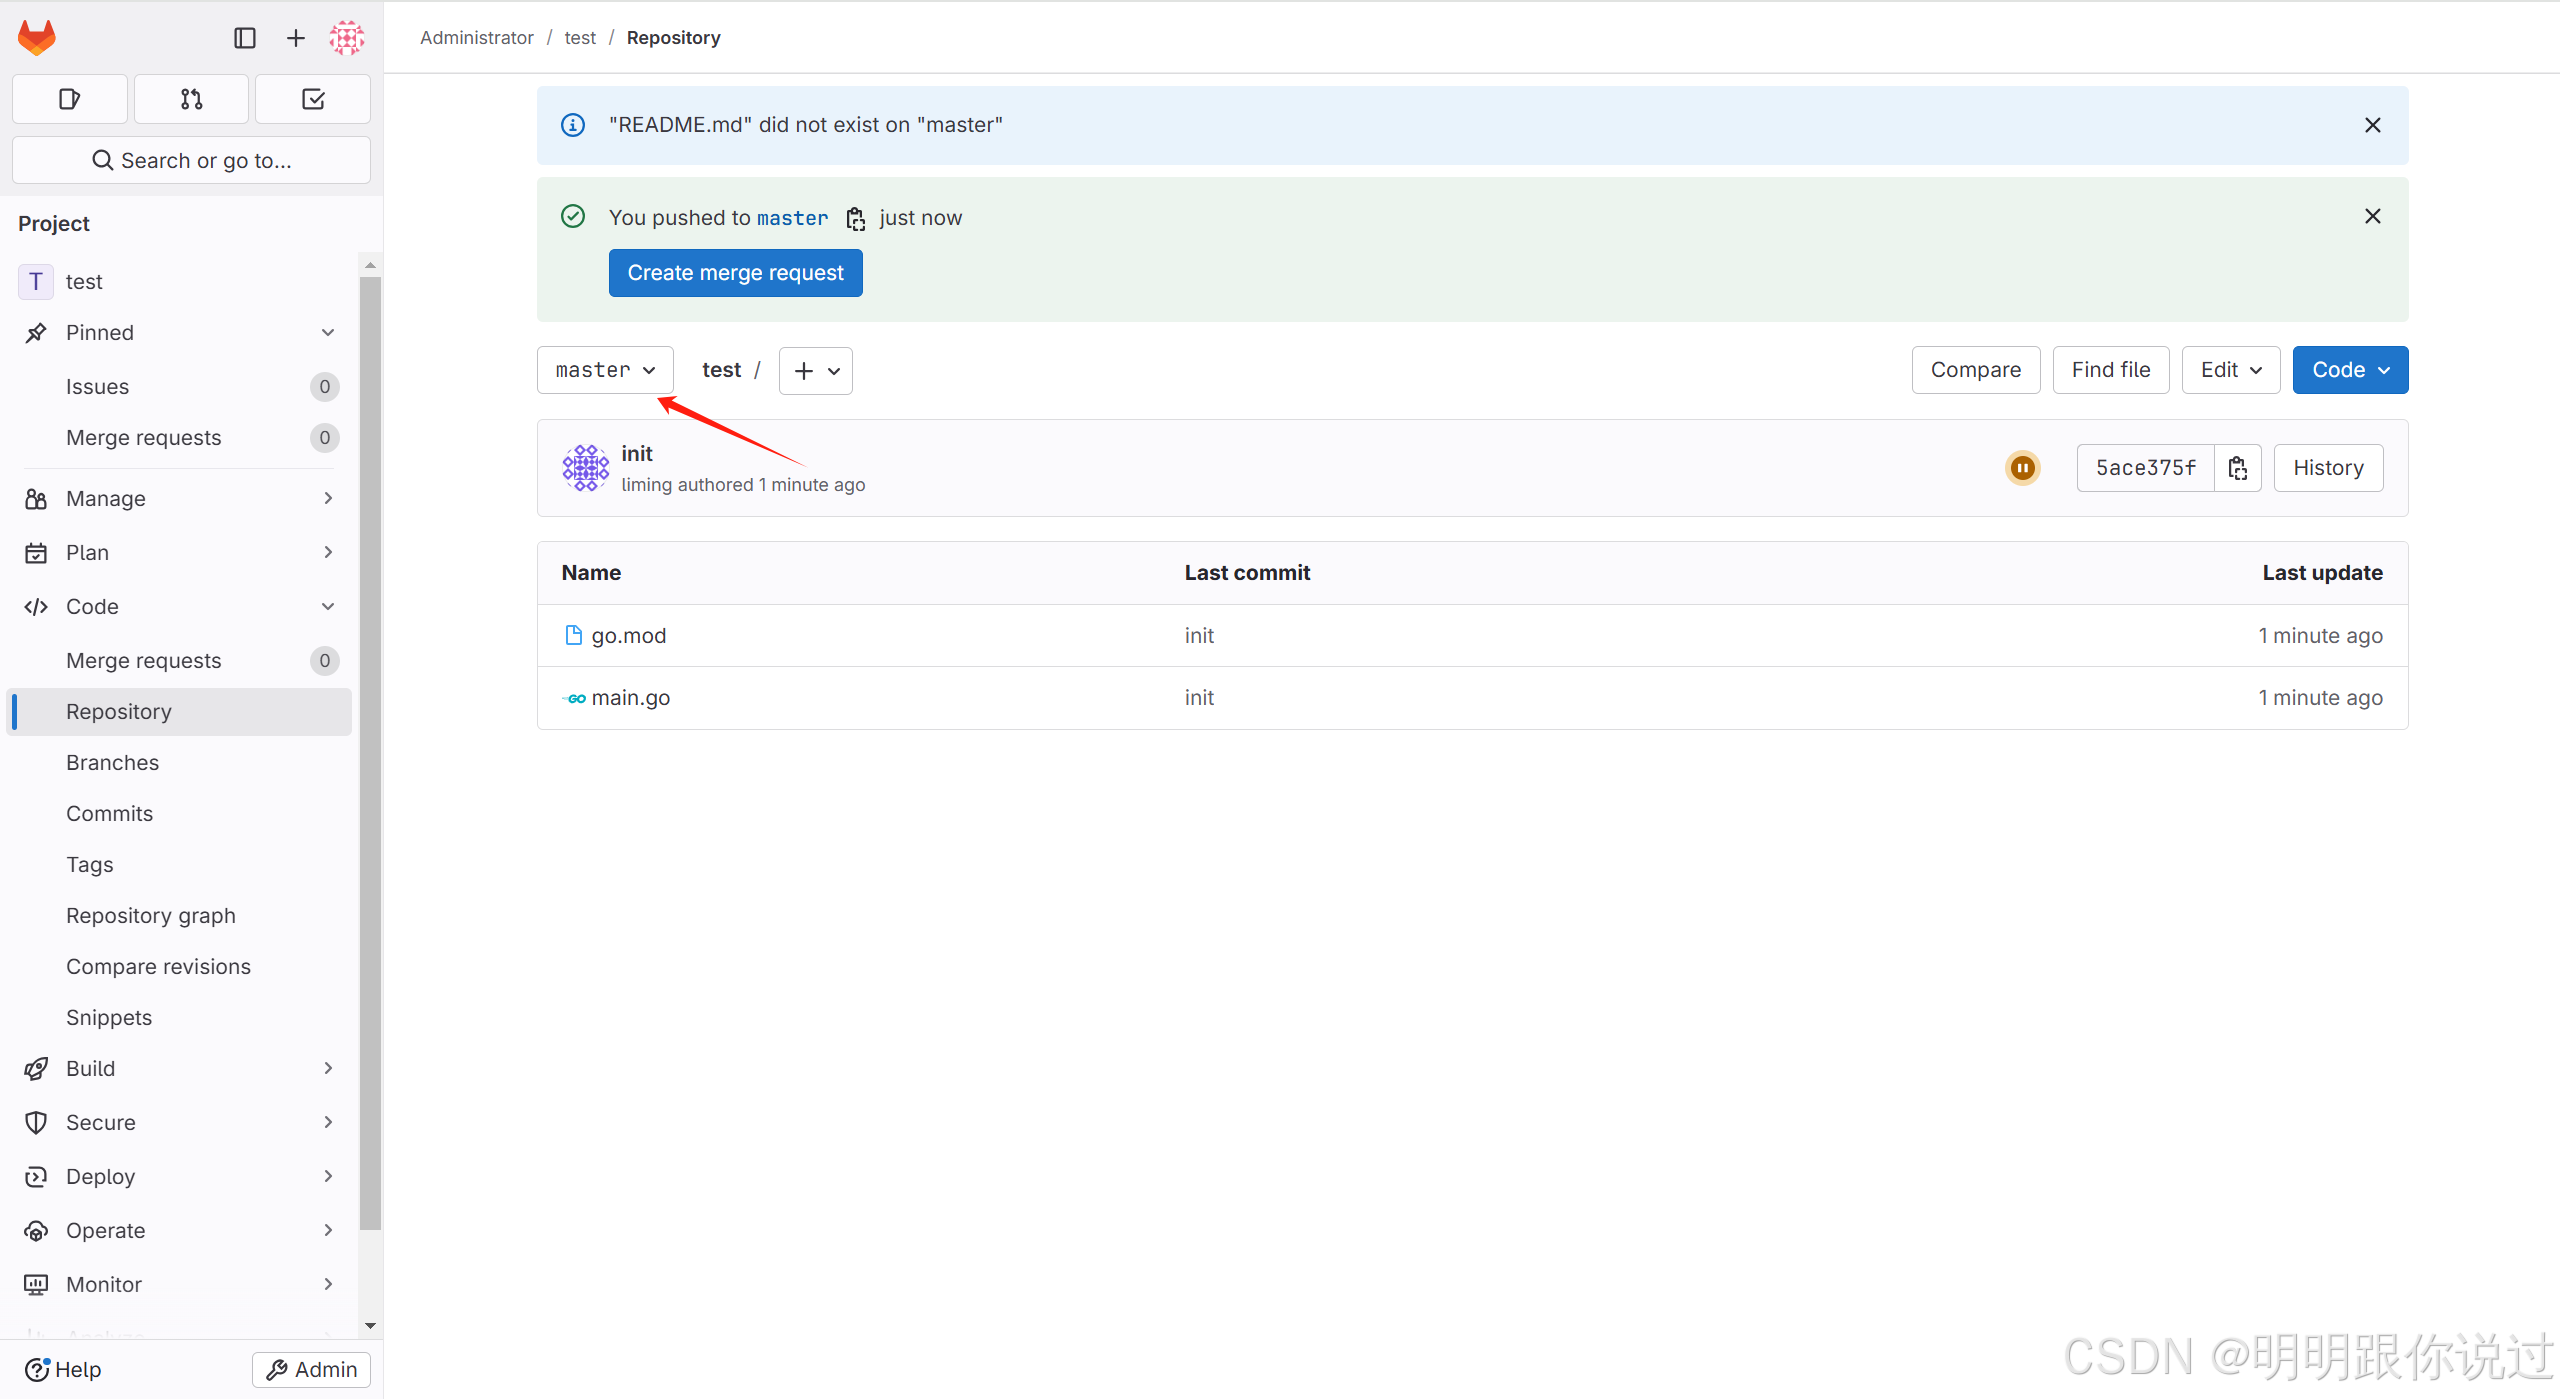Click the Secure shield icon
The height and width of the screenshot is (1399, 2560).
36,1123
